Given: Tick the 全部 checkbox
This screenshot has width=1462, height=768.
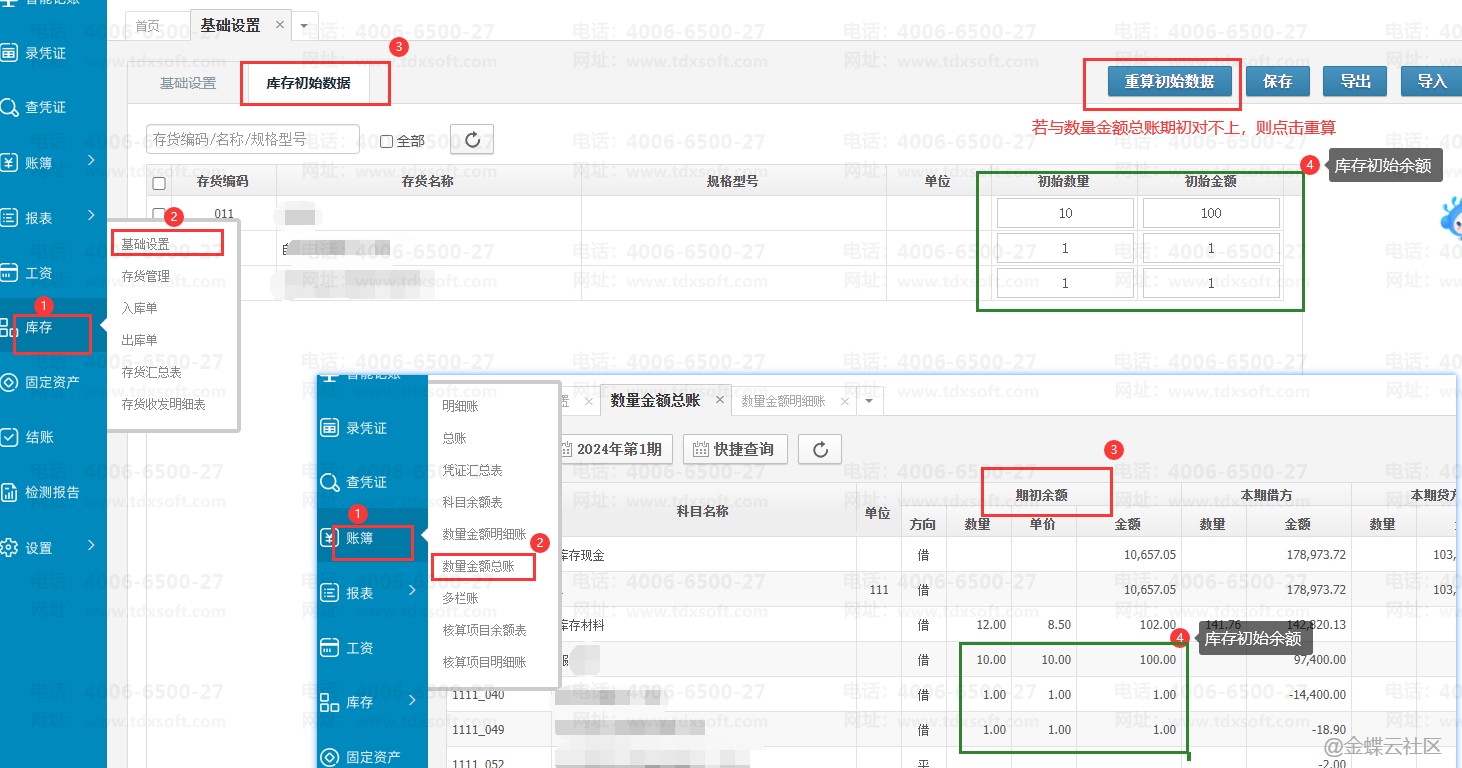Looking at the screenshot, I should tap(386, 141).
